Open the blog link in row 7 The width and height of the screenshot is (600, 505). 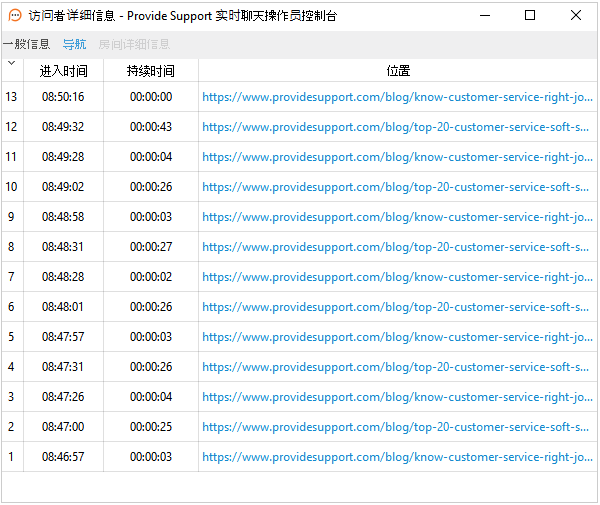coord(397,277)
